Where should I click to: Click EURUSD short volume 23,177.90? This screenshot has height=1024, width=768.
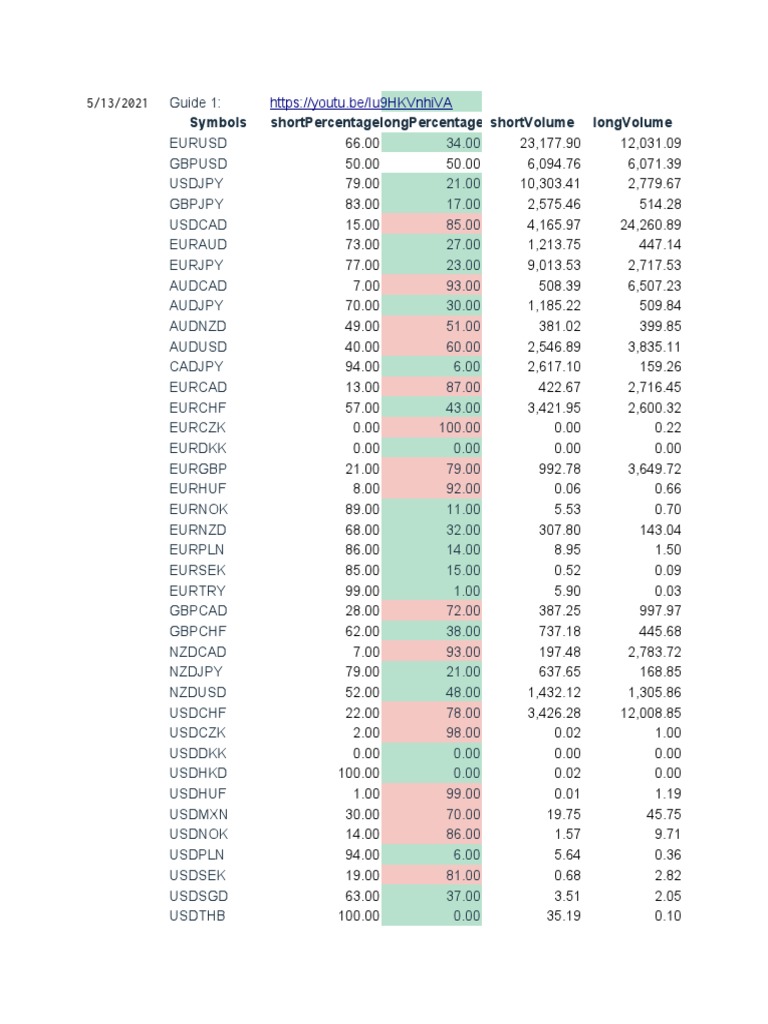pyautogui.click(x=551, y=143)
